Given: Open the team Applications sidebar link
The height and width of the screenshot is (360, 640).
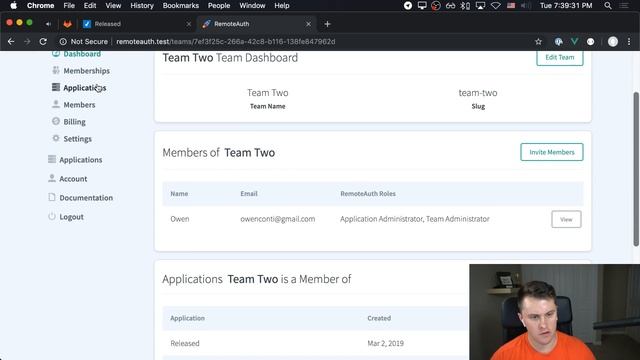Looking at the screenshot, I should tap(84, 88).
